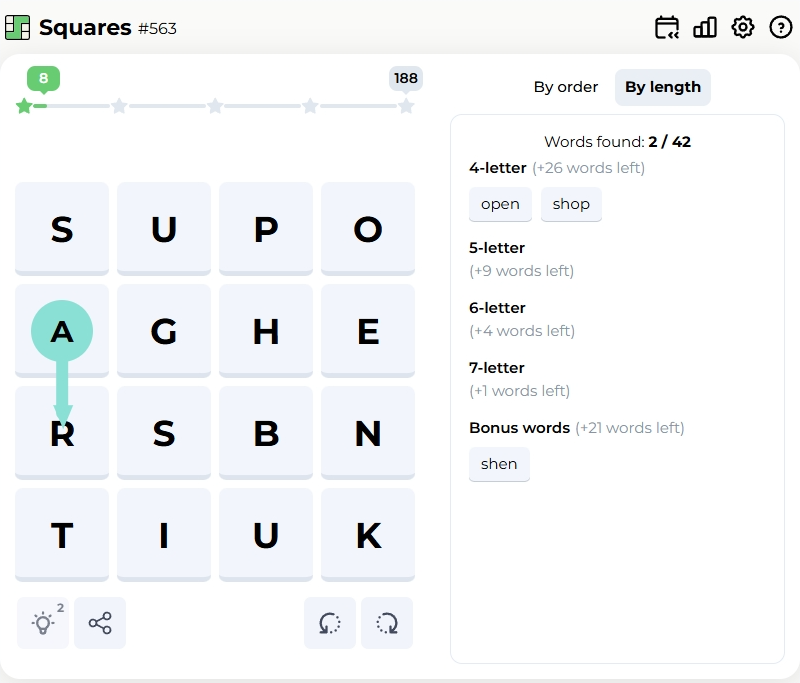The width and height of the screenshot is (800, 683).
Task: Click the +4 words left text
Action: pos(522,331)
